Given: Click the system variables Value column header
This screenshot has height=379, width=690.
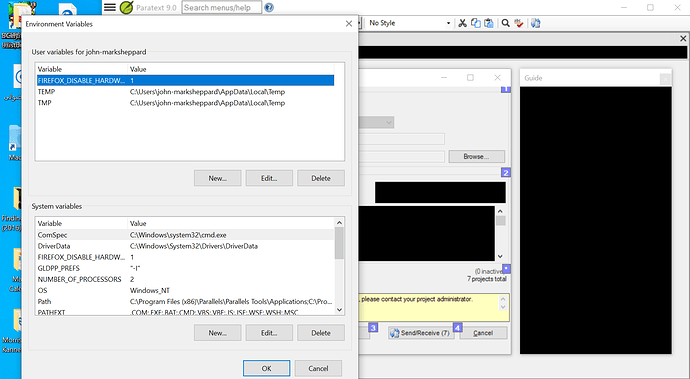Looking at the screenshot, I should pos(231,223).
